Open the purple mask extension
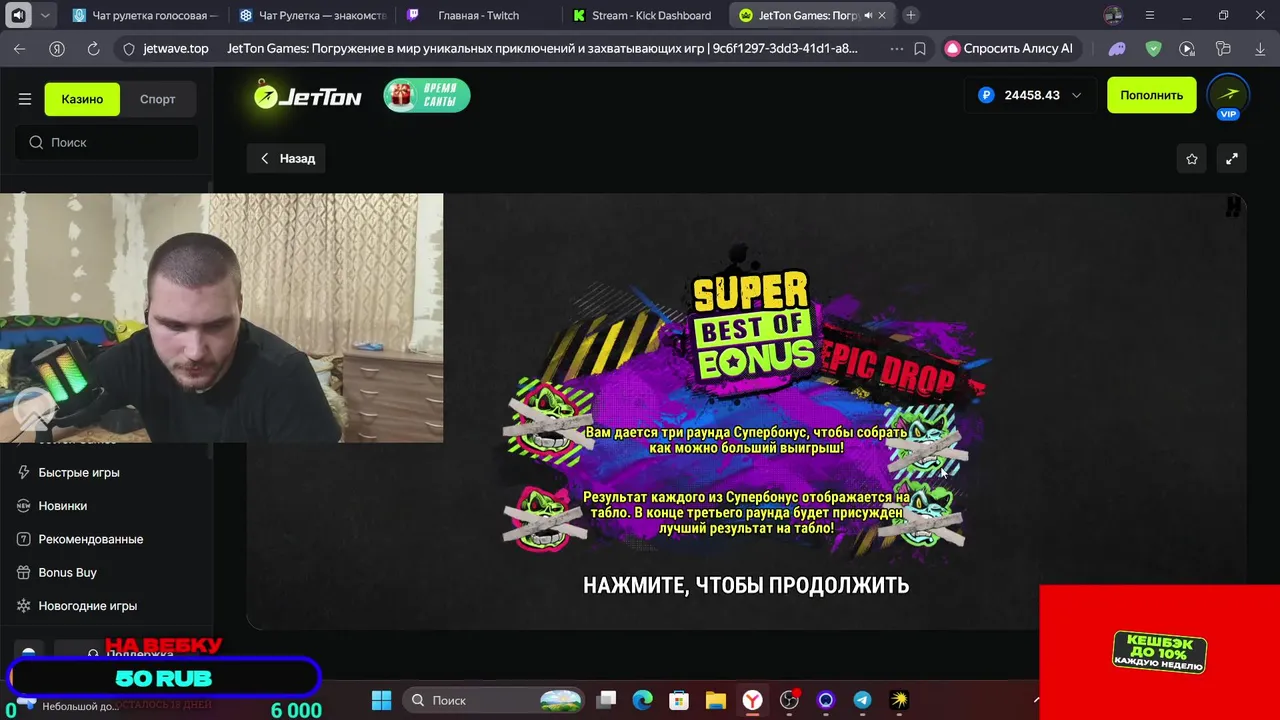 (1117, 48)
